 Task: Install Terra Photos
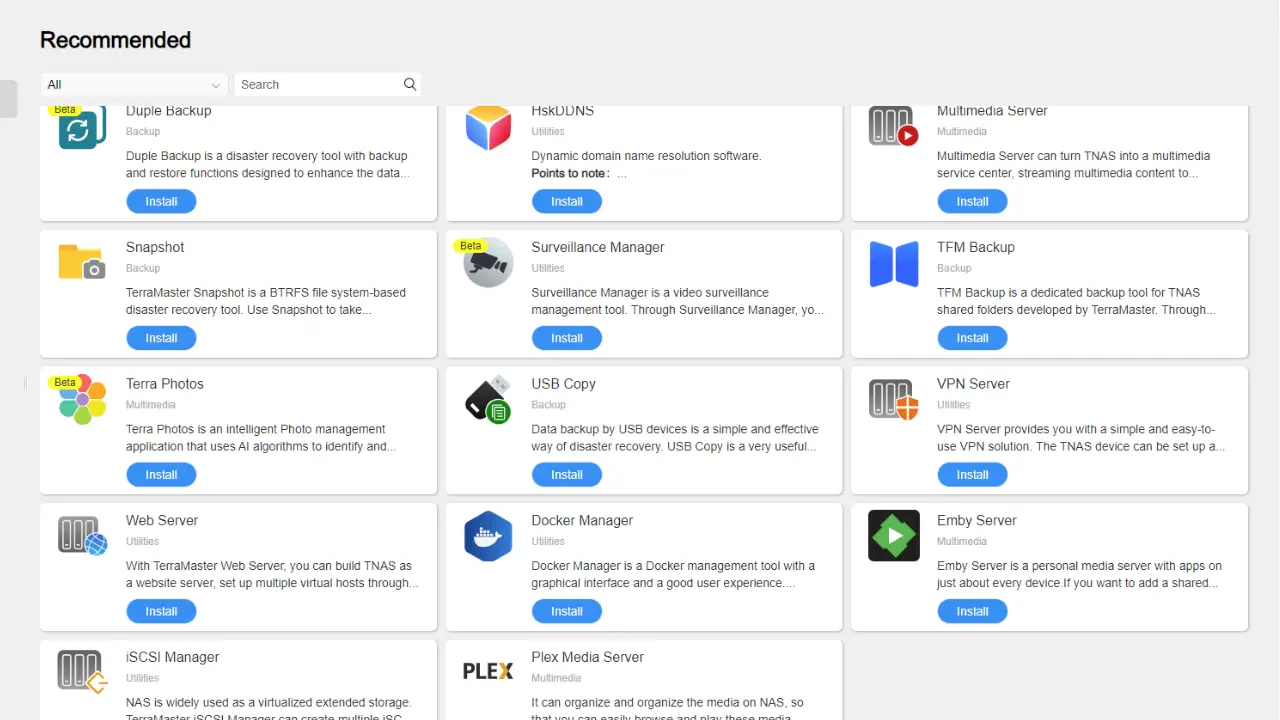pos(161,475)
